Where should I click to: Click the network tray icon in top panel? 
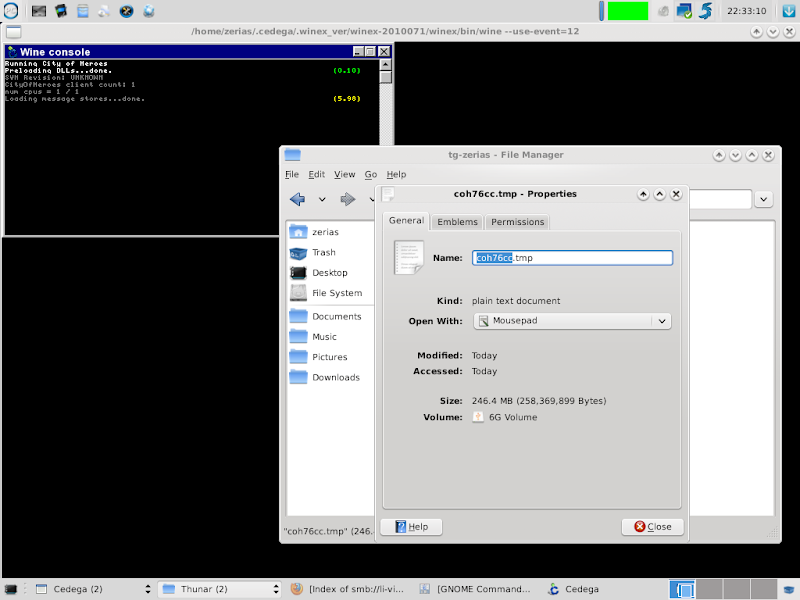pos(684,12)
